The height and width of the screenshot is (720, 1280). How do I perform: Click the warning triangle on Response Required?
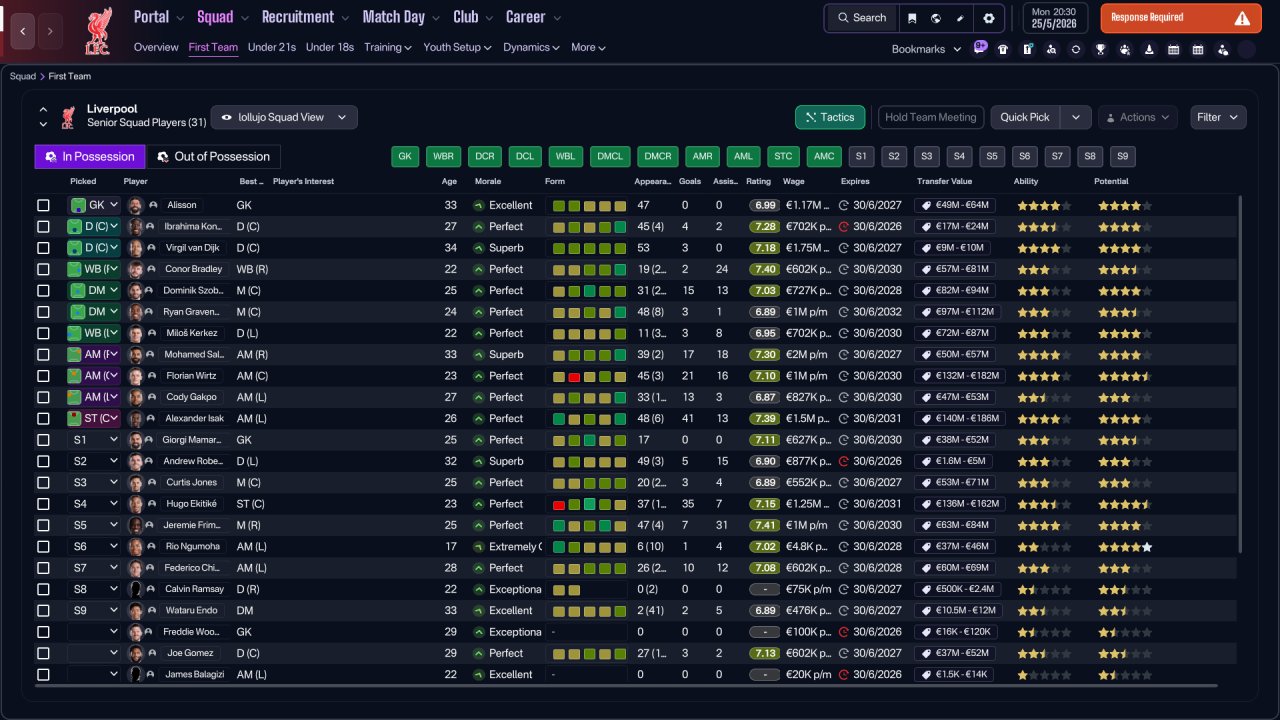(1242, 18)
